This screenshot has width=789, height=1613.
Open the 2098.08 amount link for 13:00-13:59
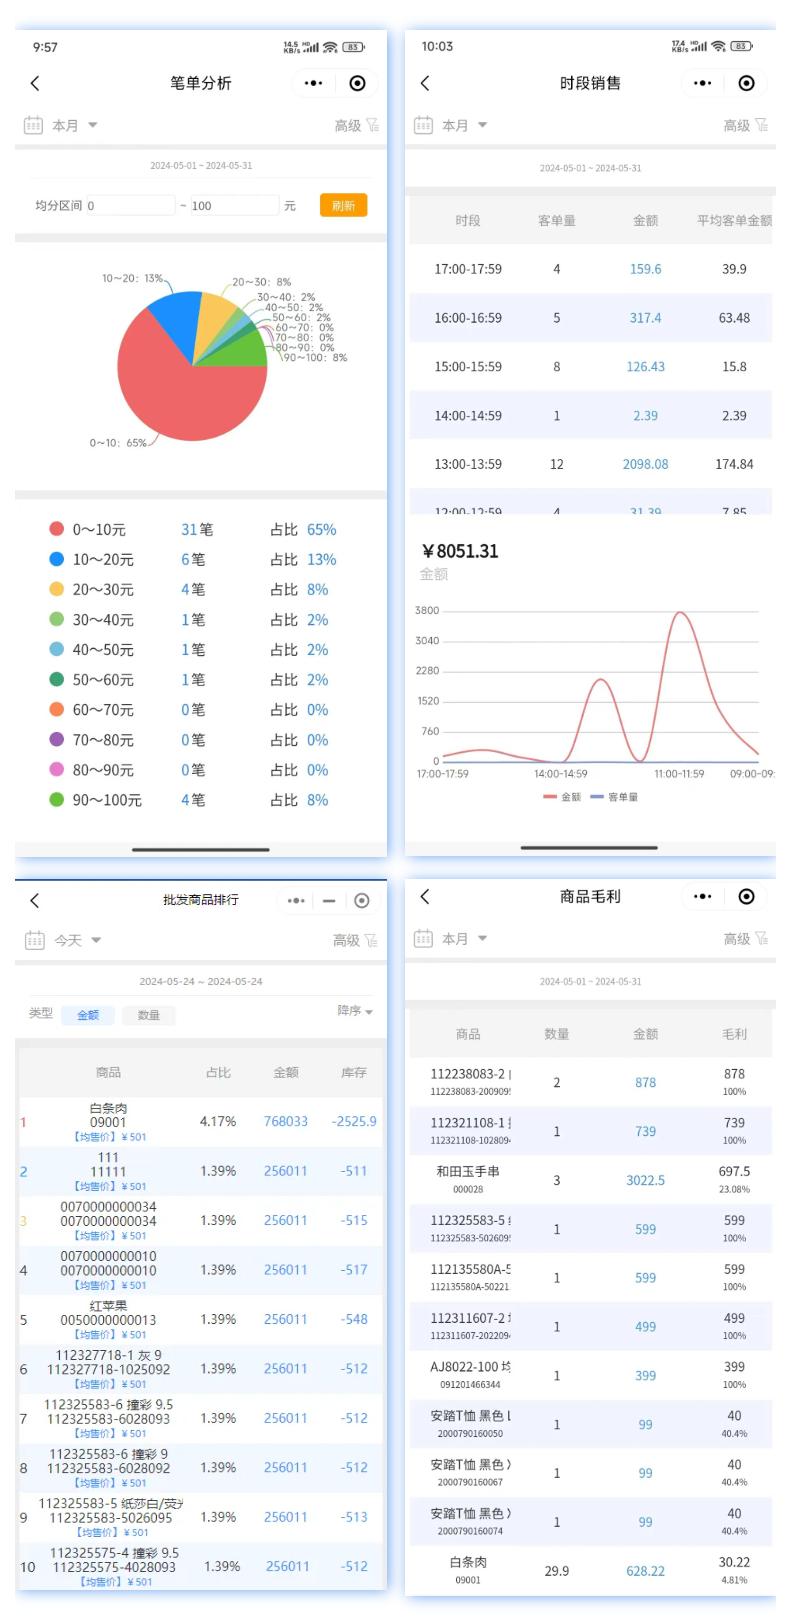tap(645, 464)
